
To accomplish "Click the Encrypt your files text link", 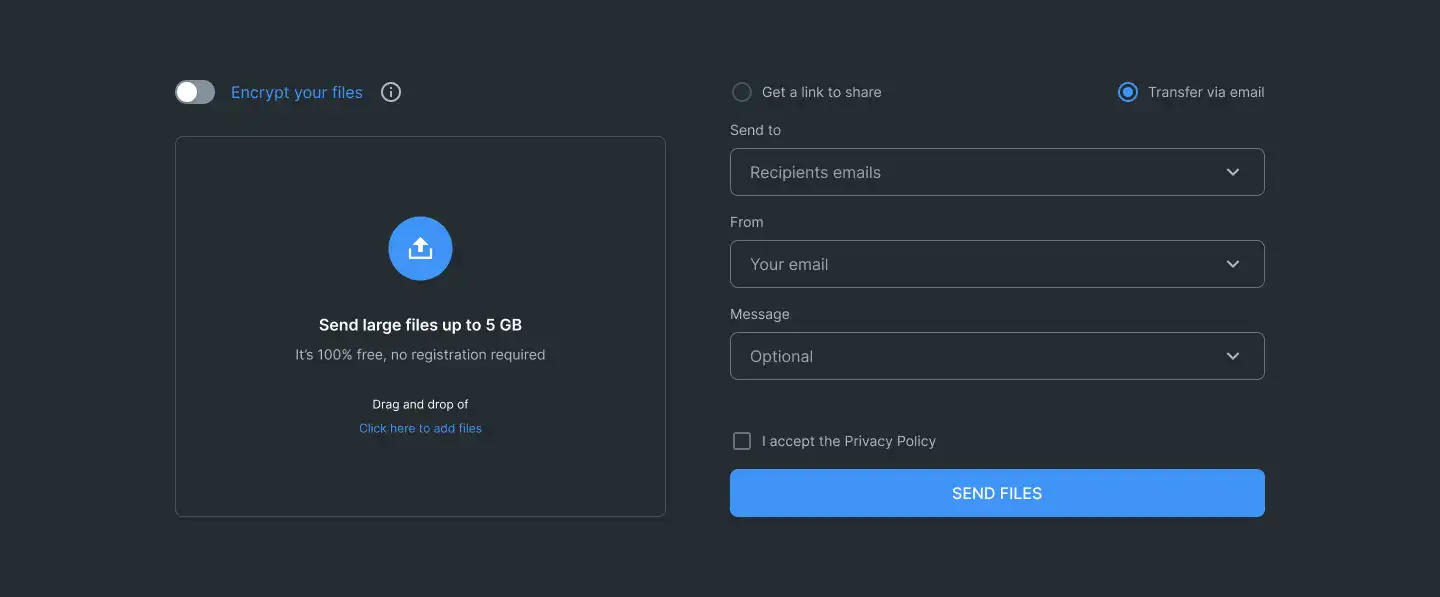I will coord(297,92).
